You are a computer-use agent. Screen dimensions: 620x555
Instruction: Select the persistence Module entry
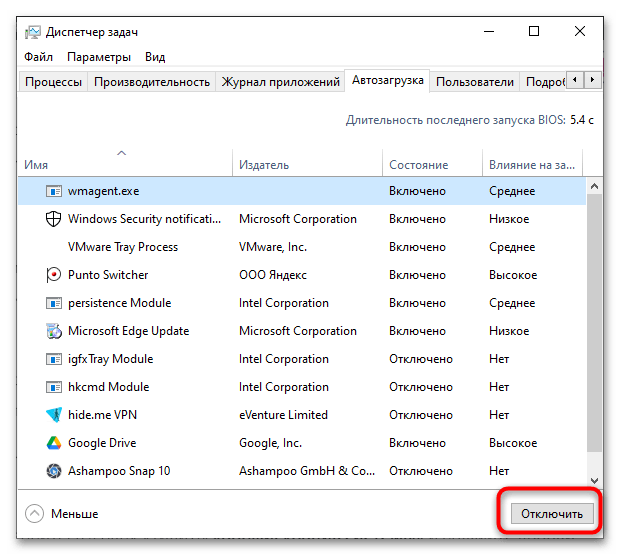pos(302,303)
